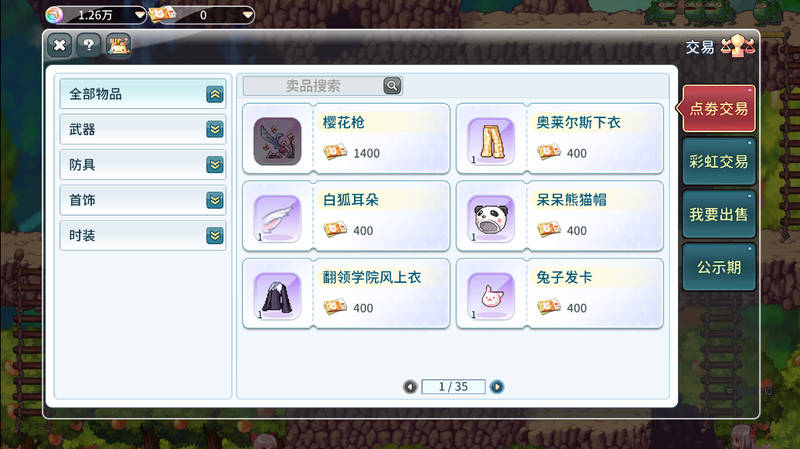Viewport: 800px width, 449px height.
Task: Switch to the 彩虹交易 tab
Action: pos(718,162)
